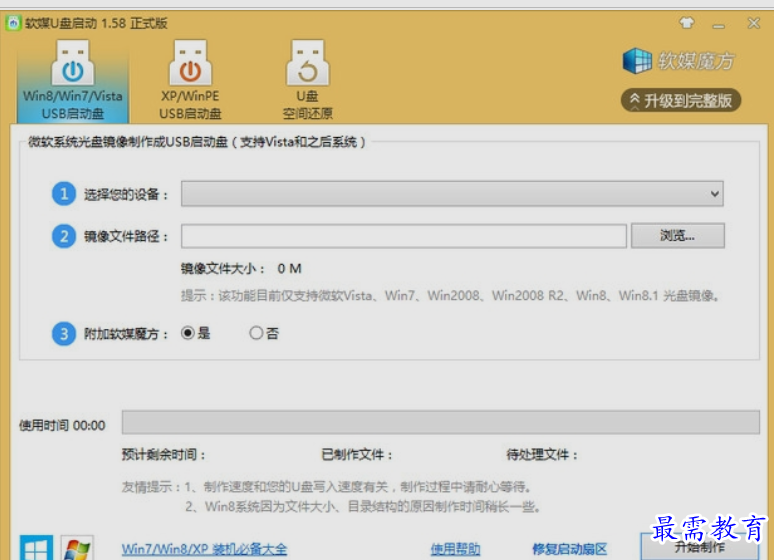Click 升级到完整版 upgrade button
This screenshot has width=774, height=560.
coord(681,101)
